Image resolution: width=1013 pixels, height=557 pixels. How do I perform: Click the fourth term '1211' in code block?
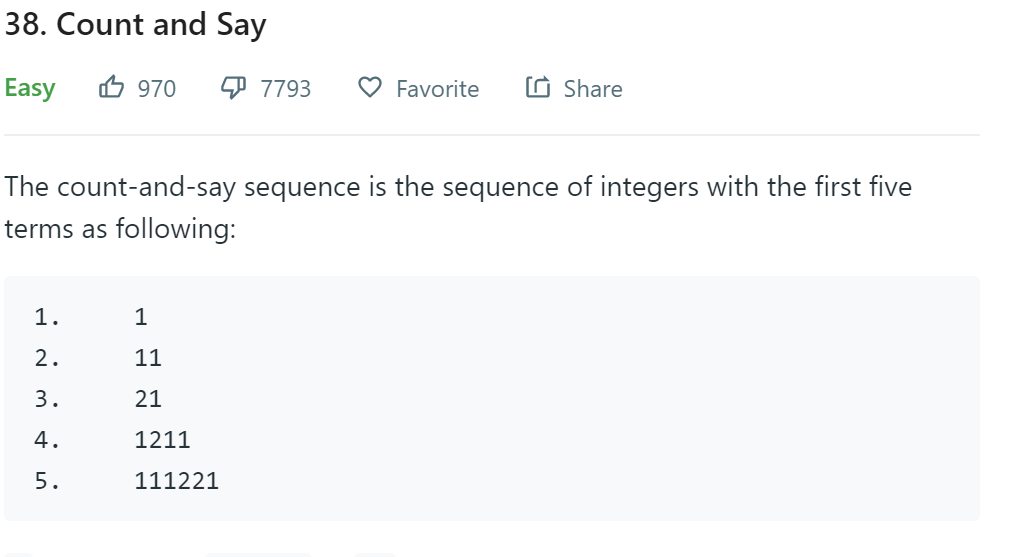pos(162,440)
